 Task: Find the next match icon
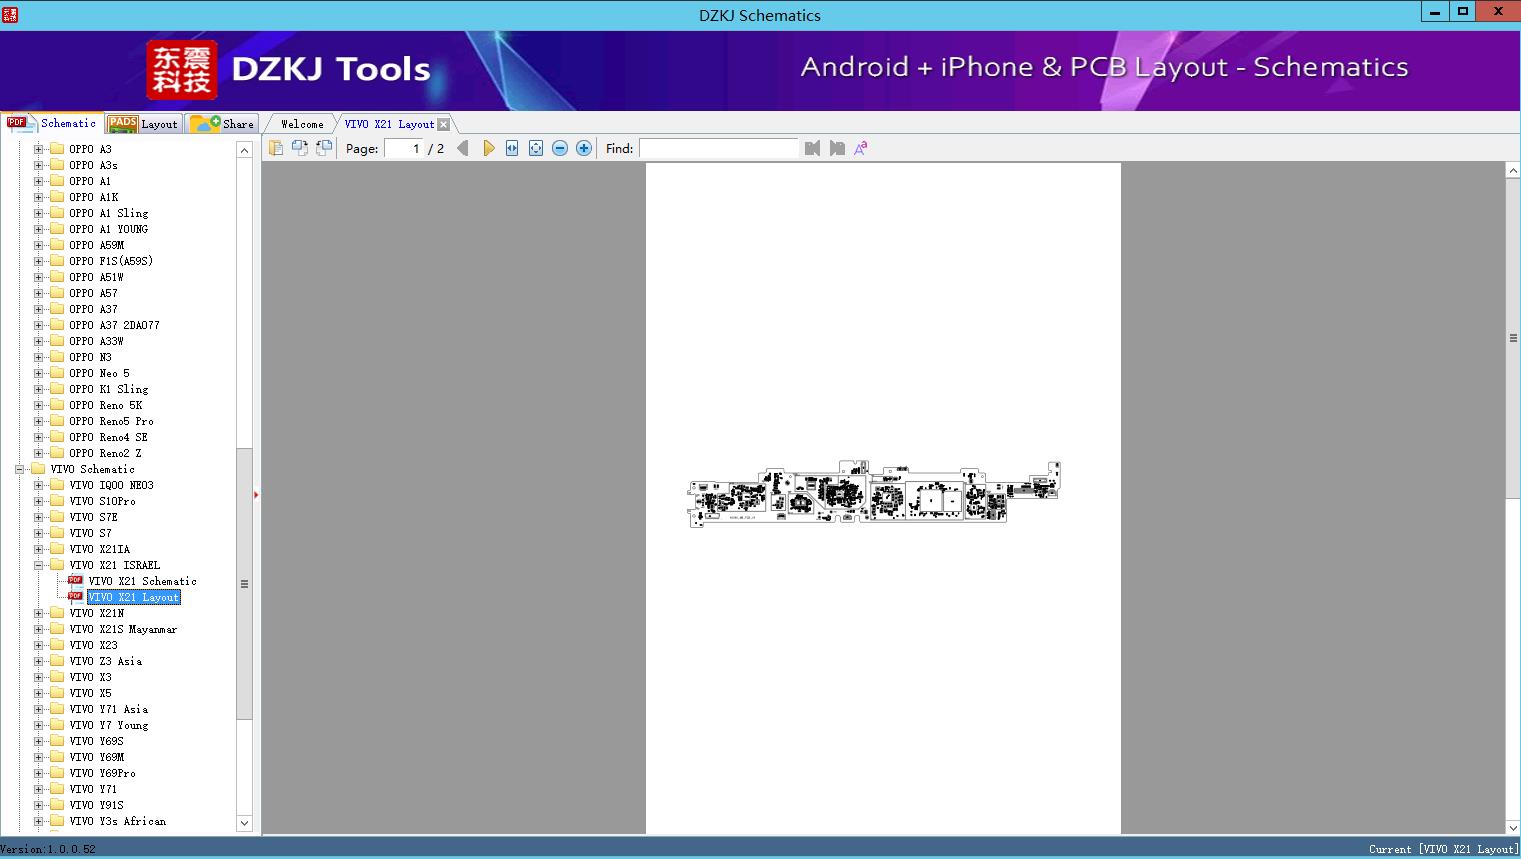[837, 148]
